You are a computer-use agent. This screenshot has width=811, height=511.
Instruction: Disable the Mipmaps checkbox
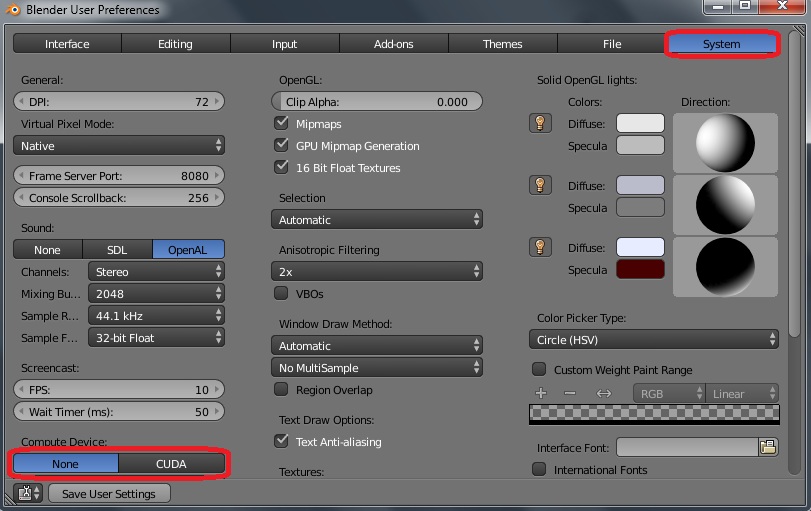click(x=281, y=124)
